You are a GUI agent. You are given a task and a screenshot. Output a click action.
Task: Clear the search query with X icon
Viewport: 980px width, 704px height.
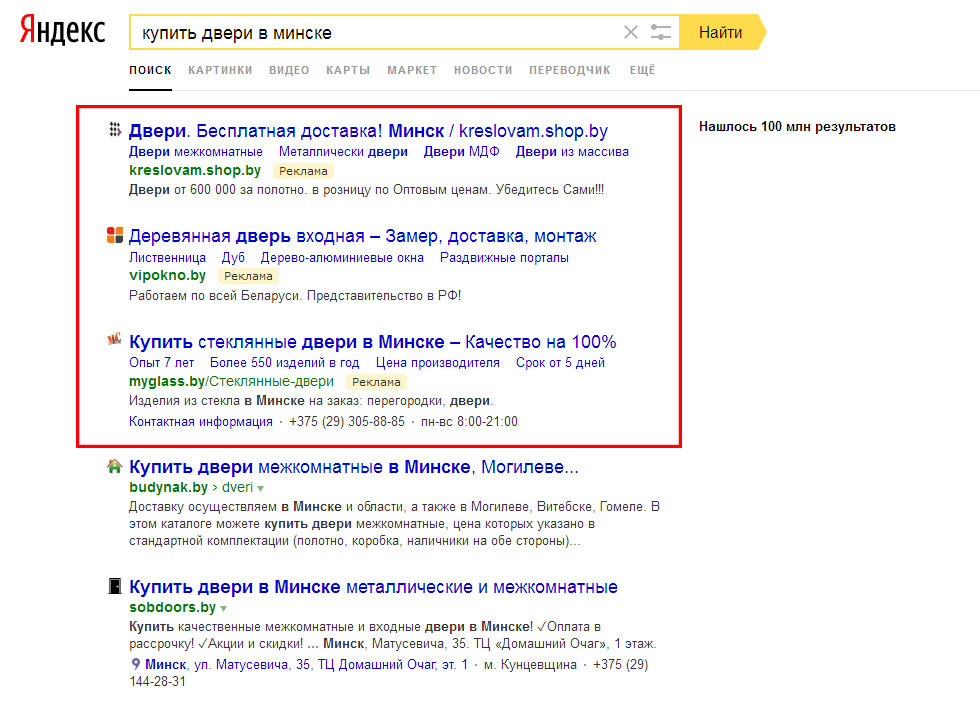[x=630, y=32]
